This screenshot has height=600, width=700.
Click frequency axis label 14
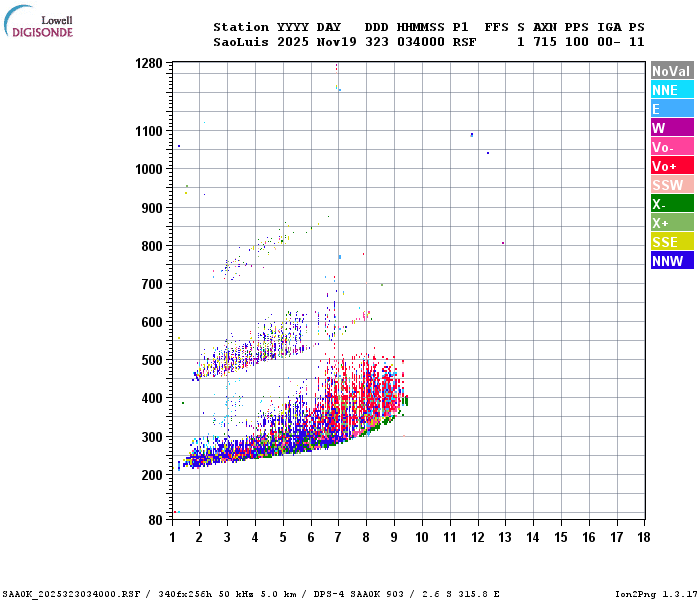pos(533,537)
